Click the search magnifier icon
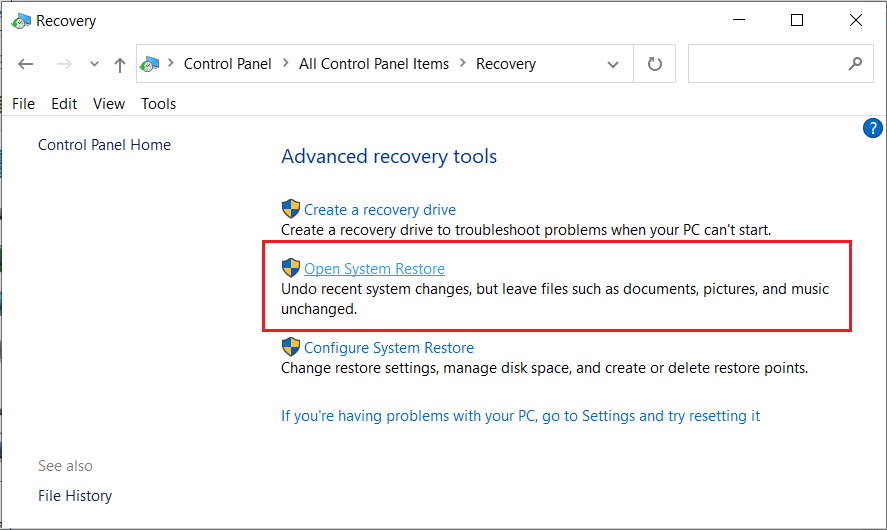This screenshot has width=887, height=530. (854, 64)
